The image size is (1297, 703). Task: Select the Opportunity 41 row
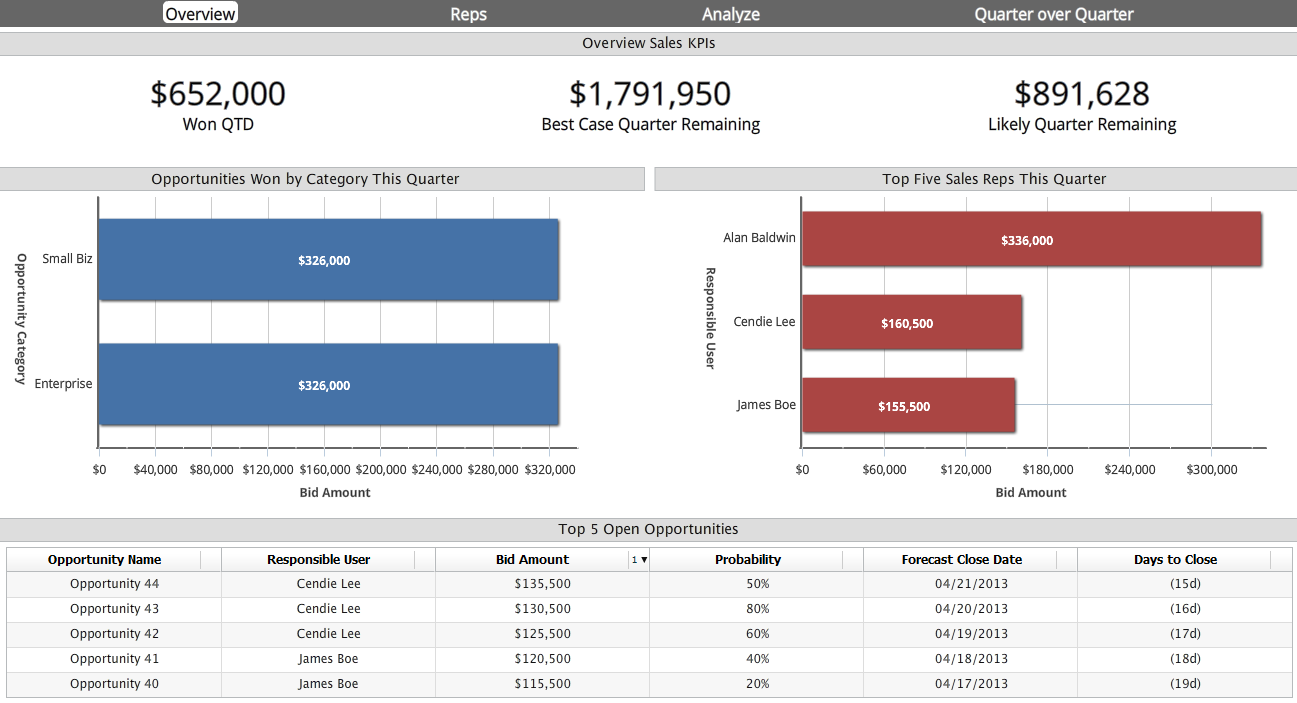click(x=649, y=659)
